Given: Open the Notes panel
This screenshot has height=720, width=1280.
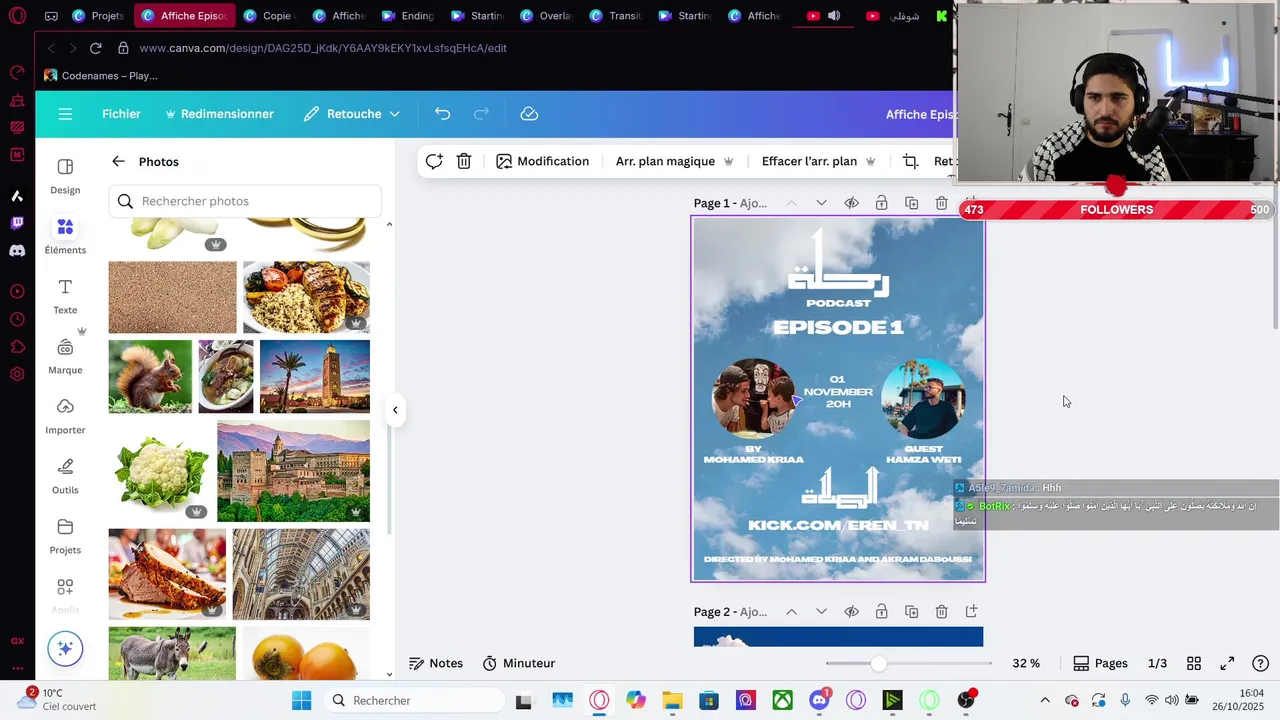Looking at the screenshot, I should pos(436,663).
